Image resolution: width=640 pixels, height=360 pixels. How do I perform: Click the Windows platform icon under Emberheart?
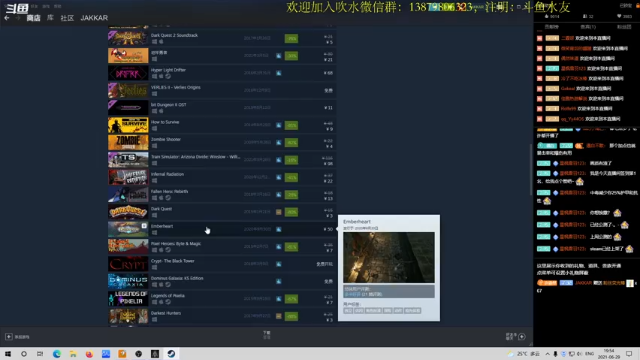click(154, 233)
